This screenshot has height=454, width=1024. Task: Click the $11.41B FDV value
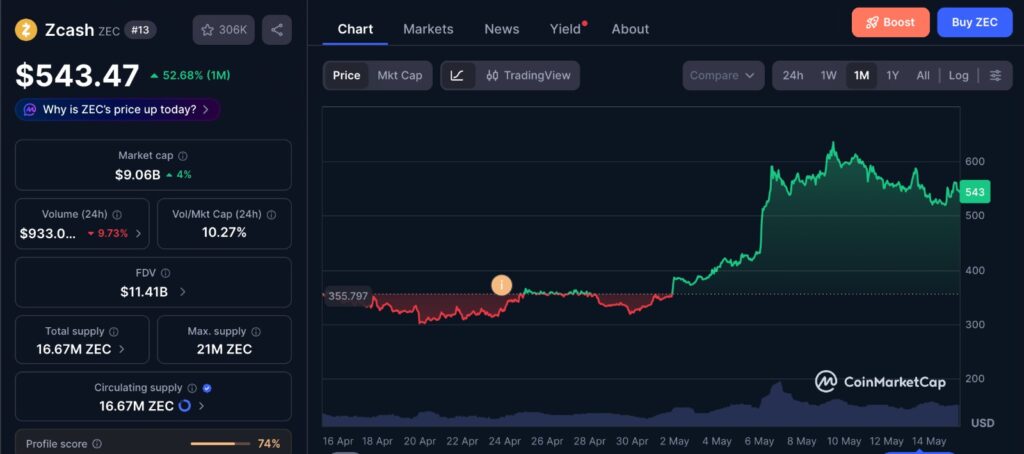(x=144, y=292)
